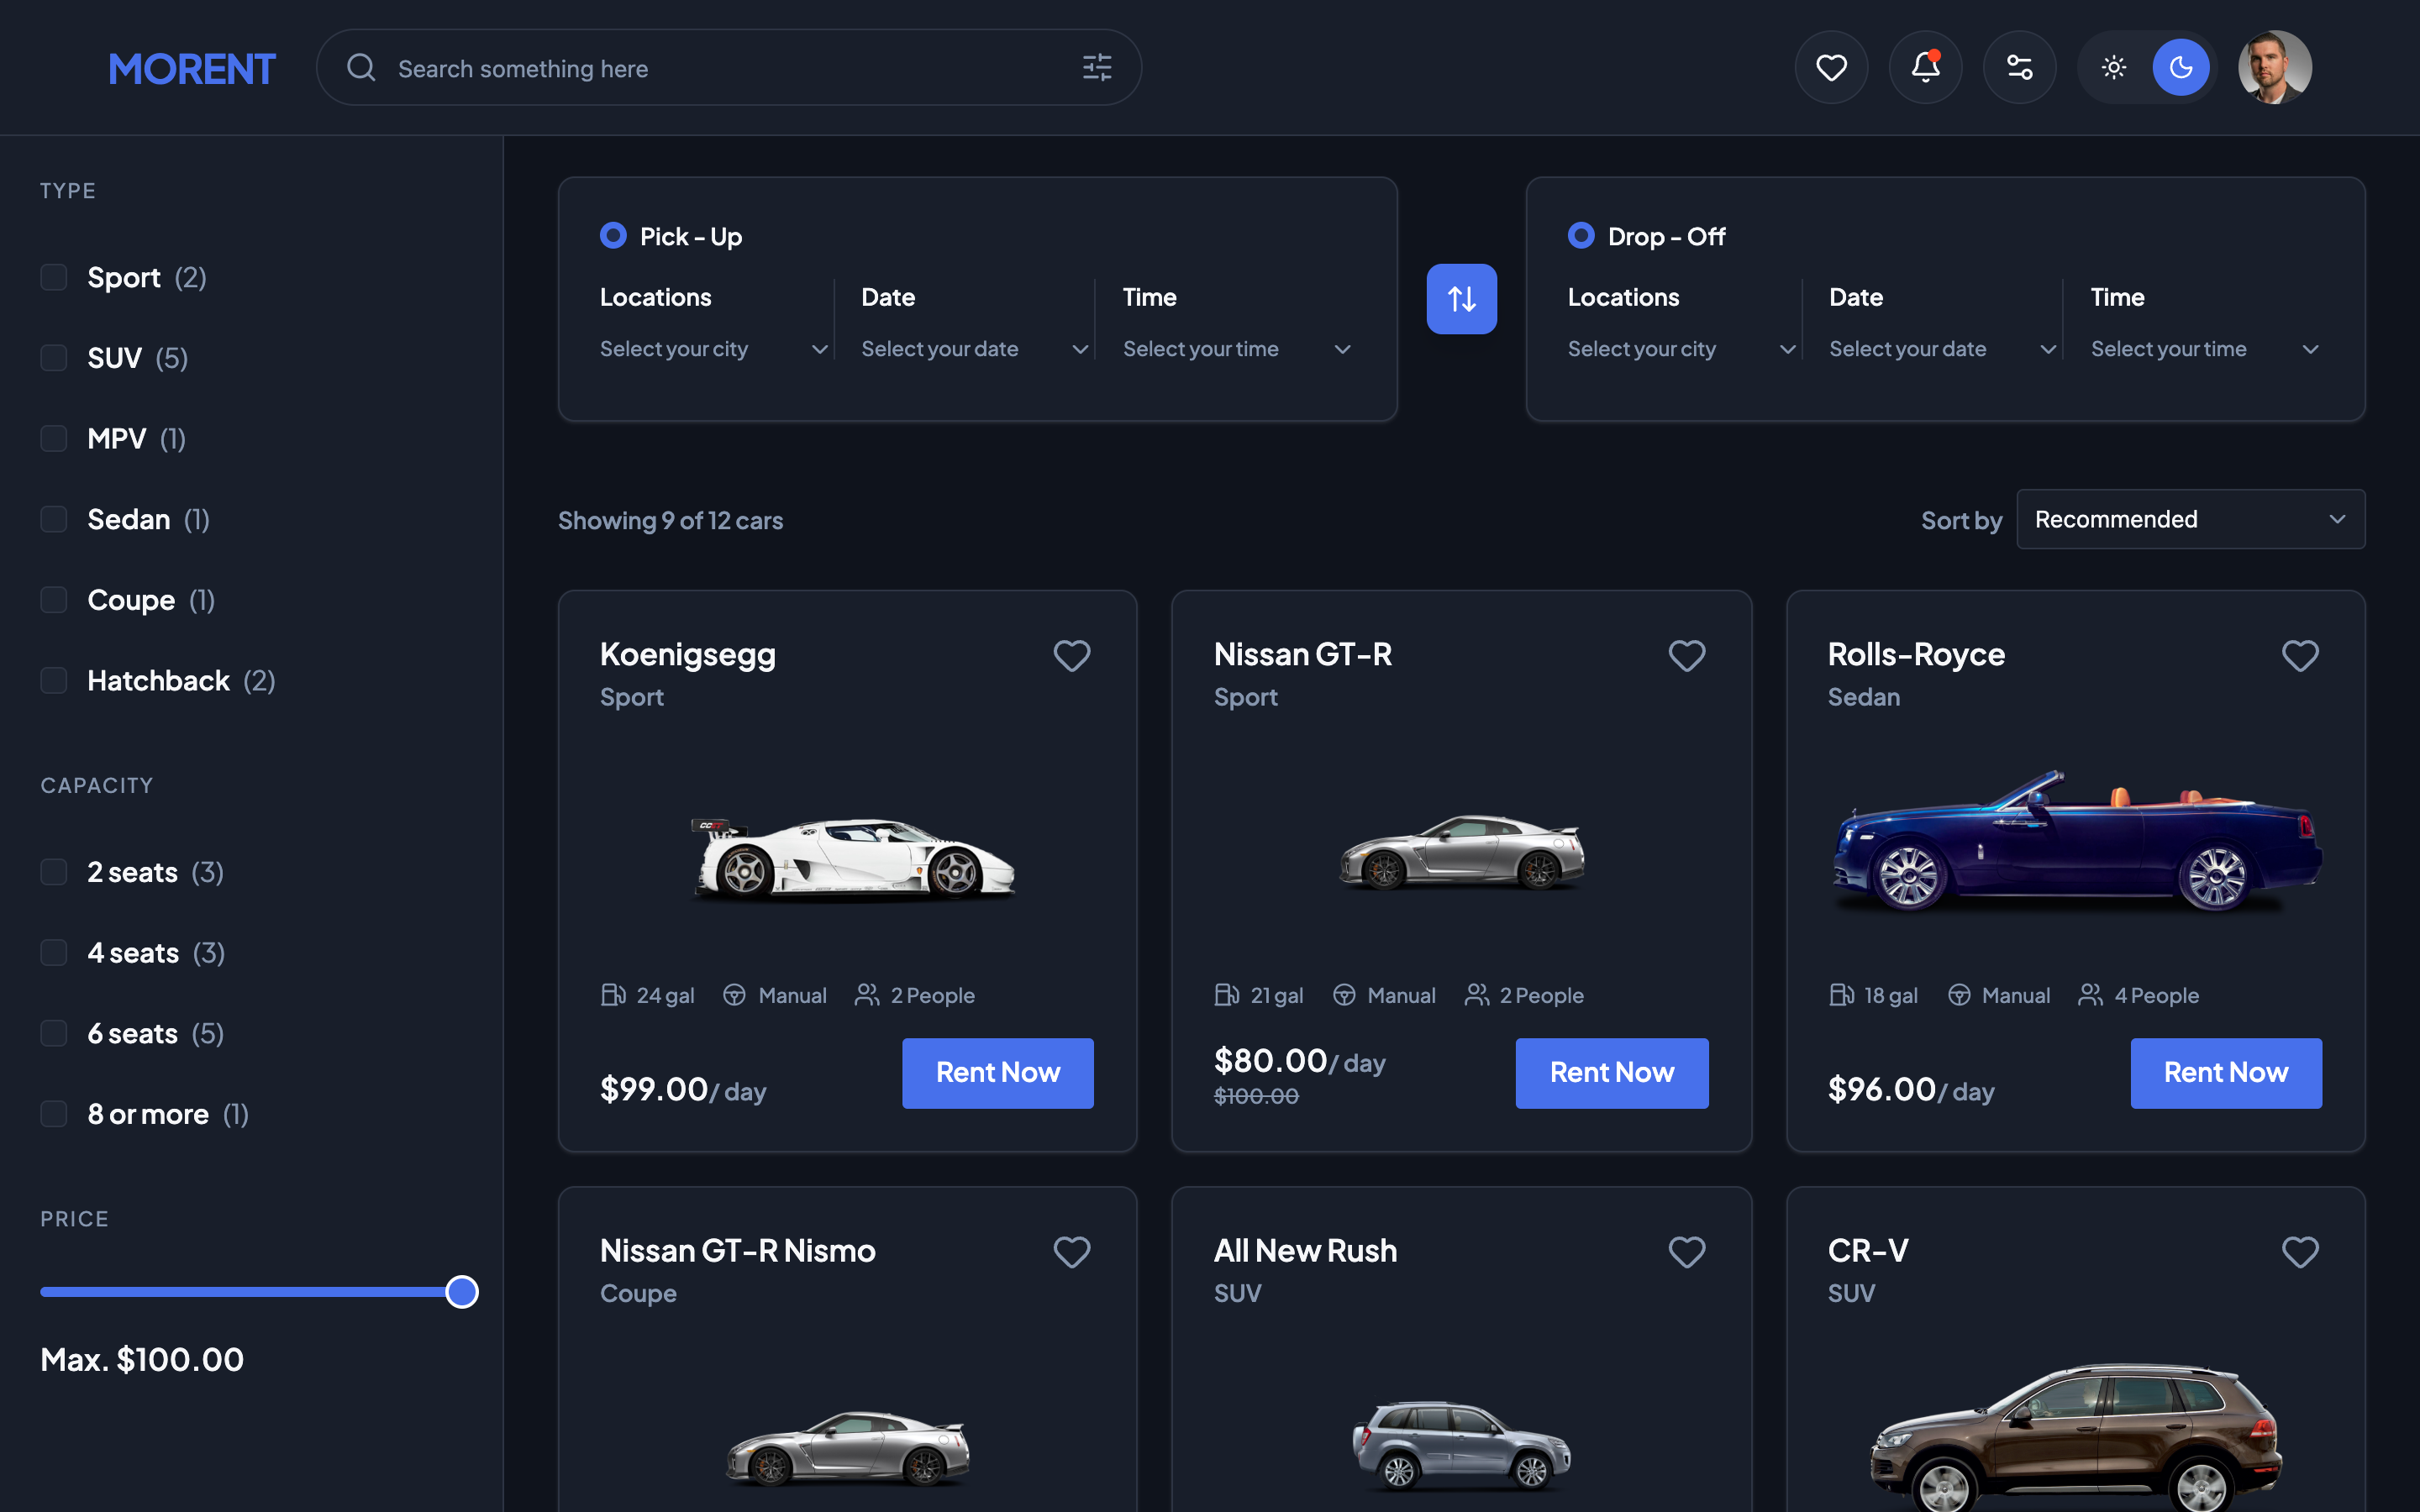This screenshot has height=1512, width=2420.
Task: Favorite the Nissan GT-R car
Action: 1686,656
